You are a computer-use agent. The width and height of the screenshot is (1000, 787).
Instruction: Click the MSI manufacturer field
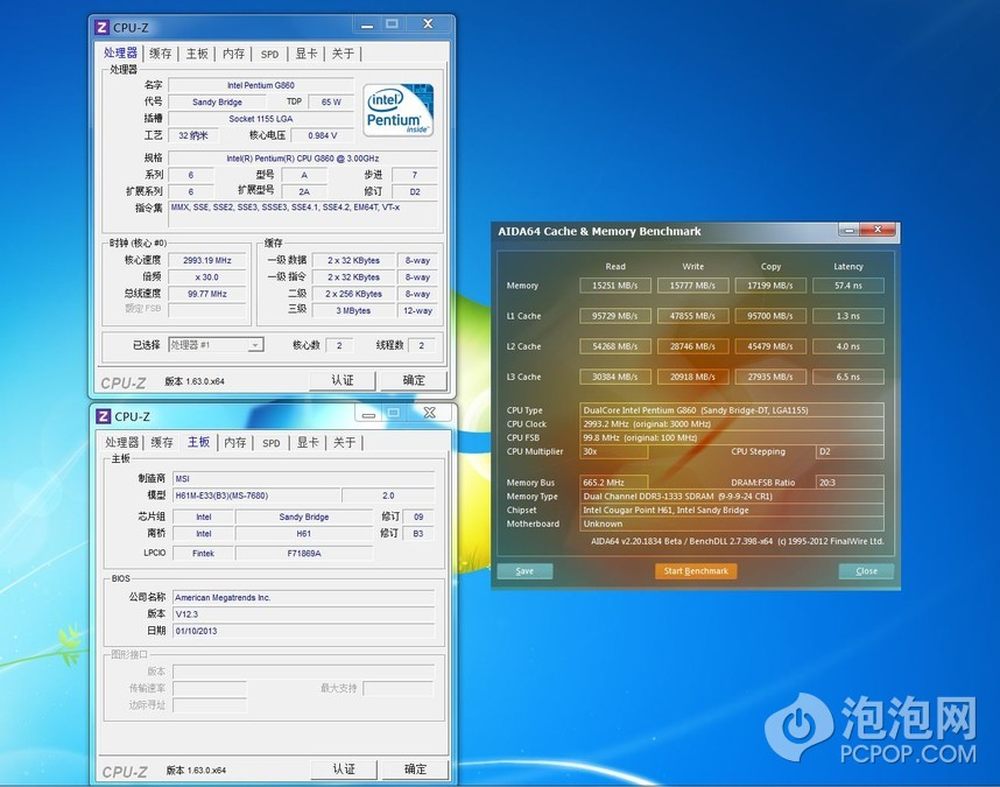[x=304, y=478]
